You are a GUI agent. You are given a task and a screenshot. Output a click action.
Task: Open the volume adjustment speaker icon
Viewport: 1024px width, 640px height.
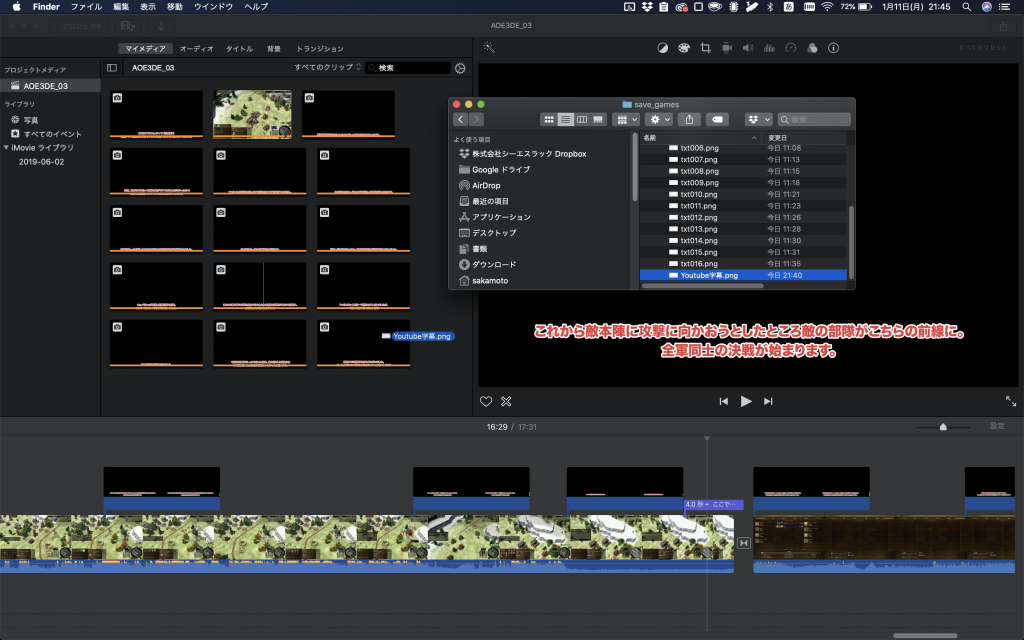pos(748,48)
